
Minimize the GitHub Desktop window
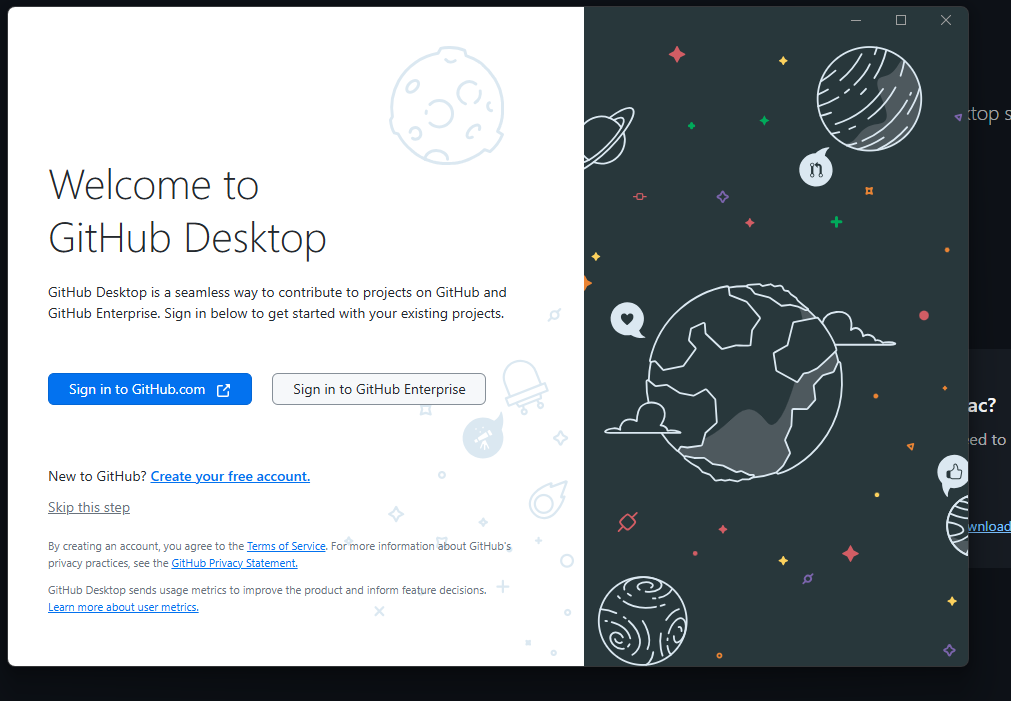[856, 20]
